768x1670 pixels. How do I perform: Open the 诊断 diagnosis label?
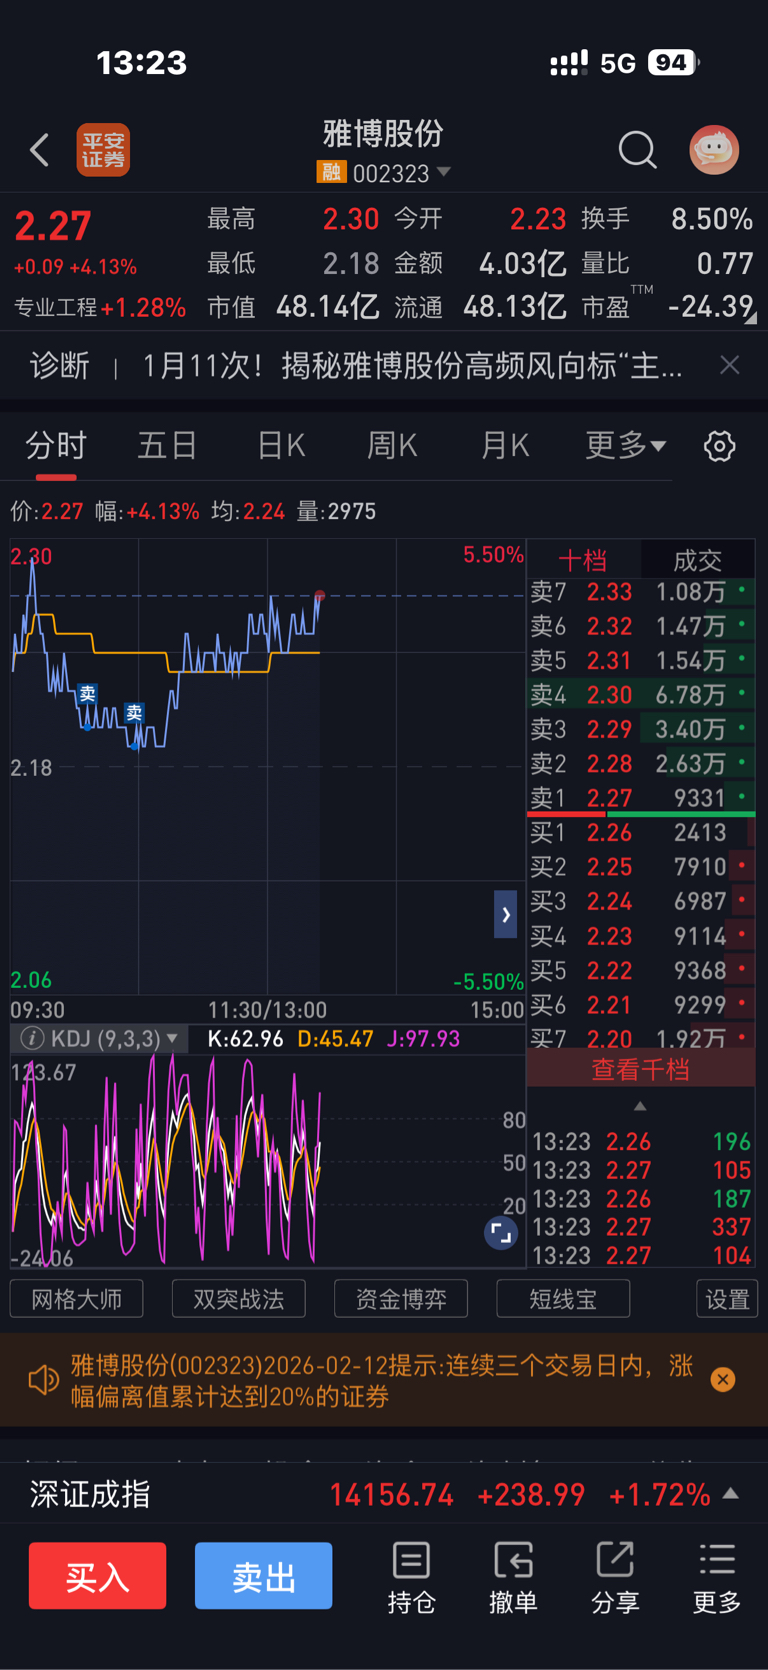click(59, 365)
